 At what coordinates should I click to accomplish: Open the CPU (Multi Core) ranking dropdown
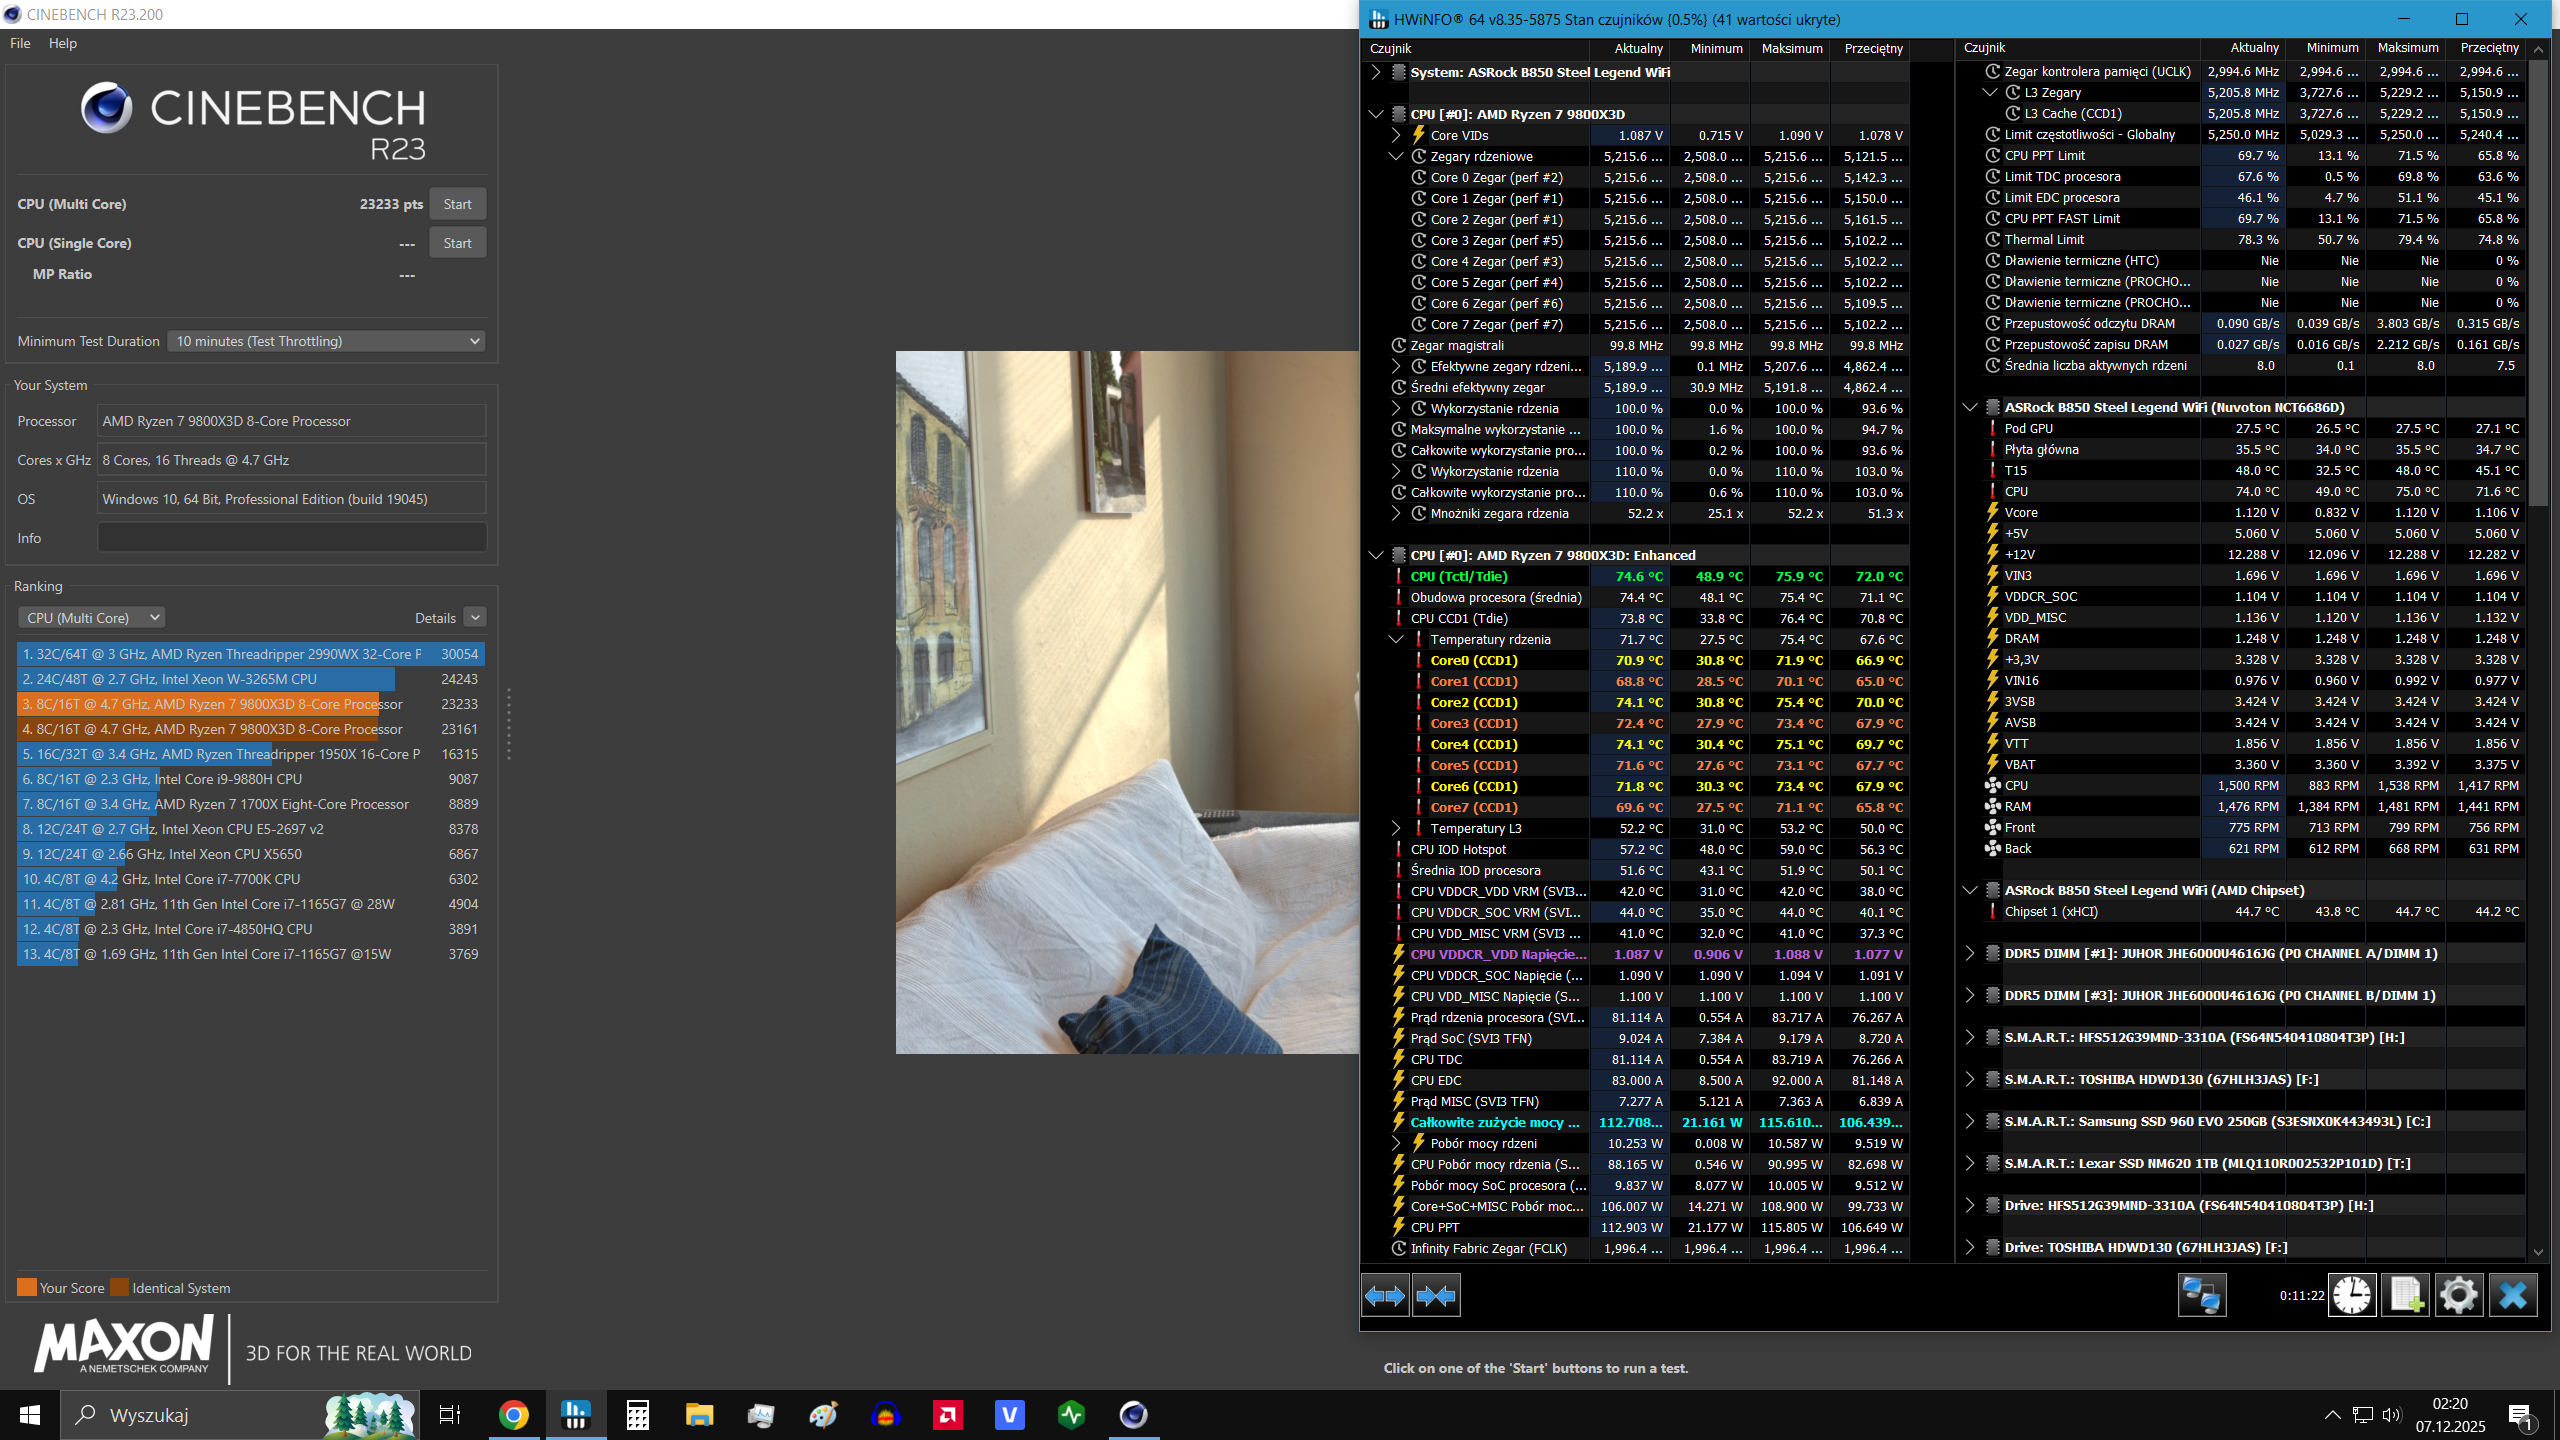[x=92, y=618]
